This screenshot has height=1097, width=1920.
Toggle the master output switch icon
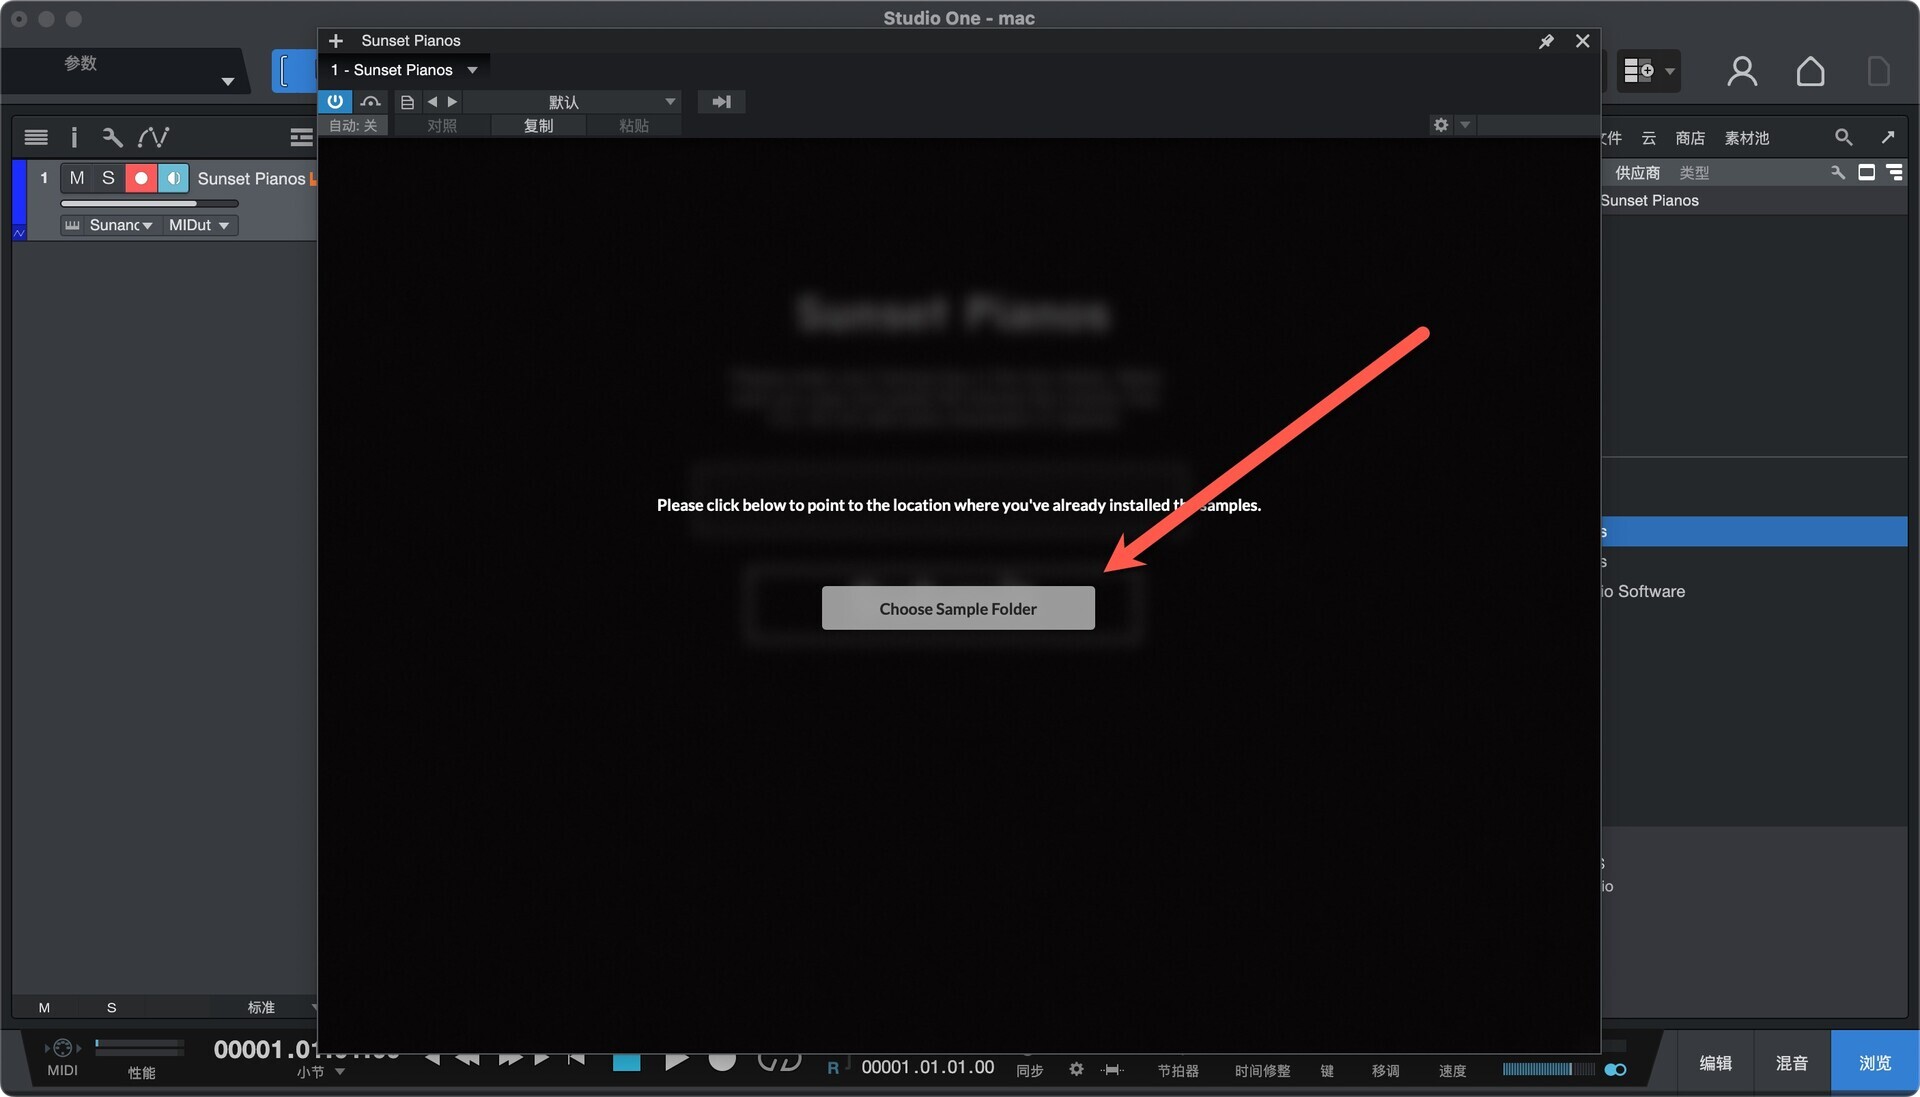(x=1615, y=1069)
